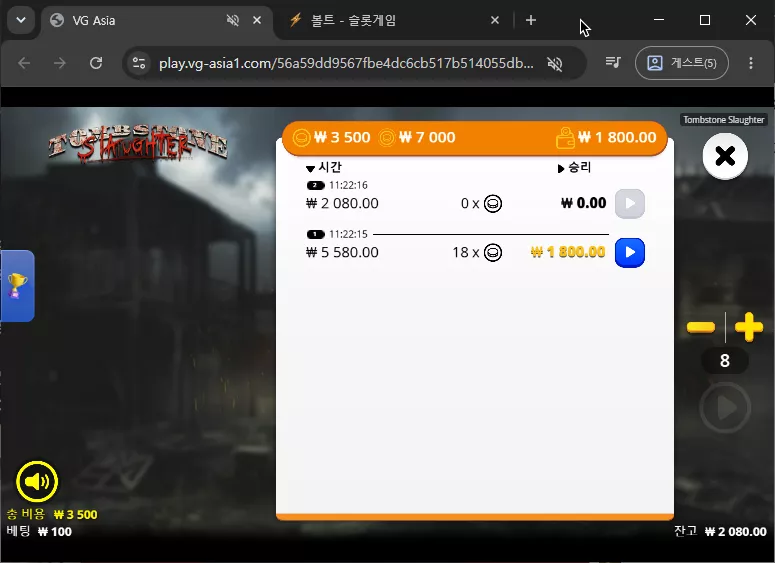
Task: Click the 베팅 ₩ 100 bet label
Action: point(39,531)
